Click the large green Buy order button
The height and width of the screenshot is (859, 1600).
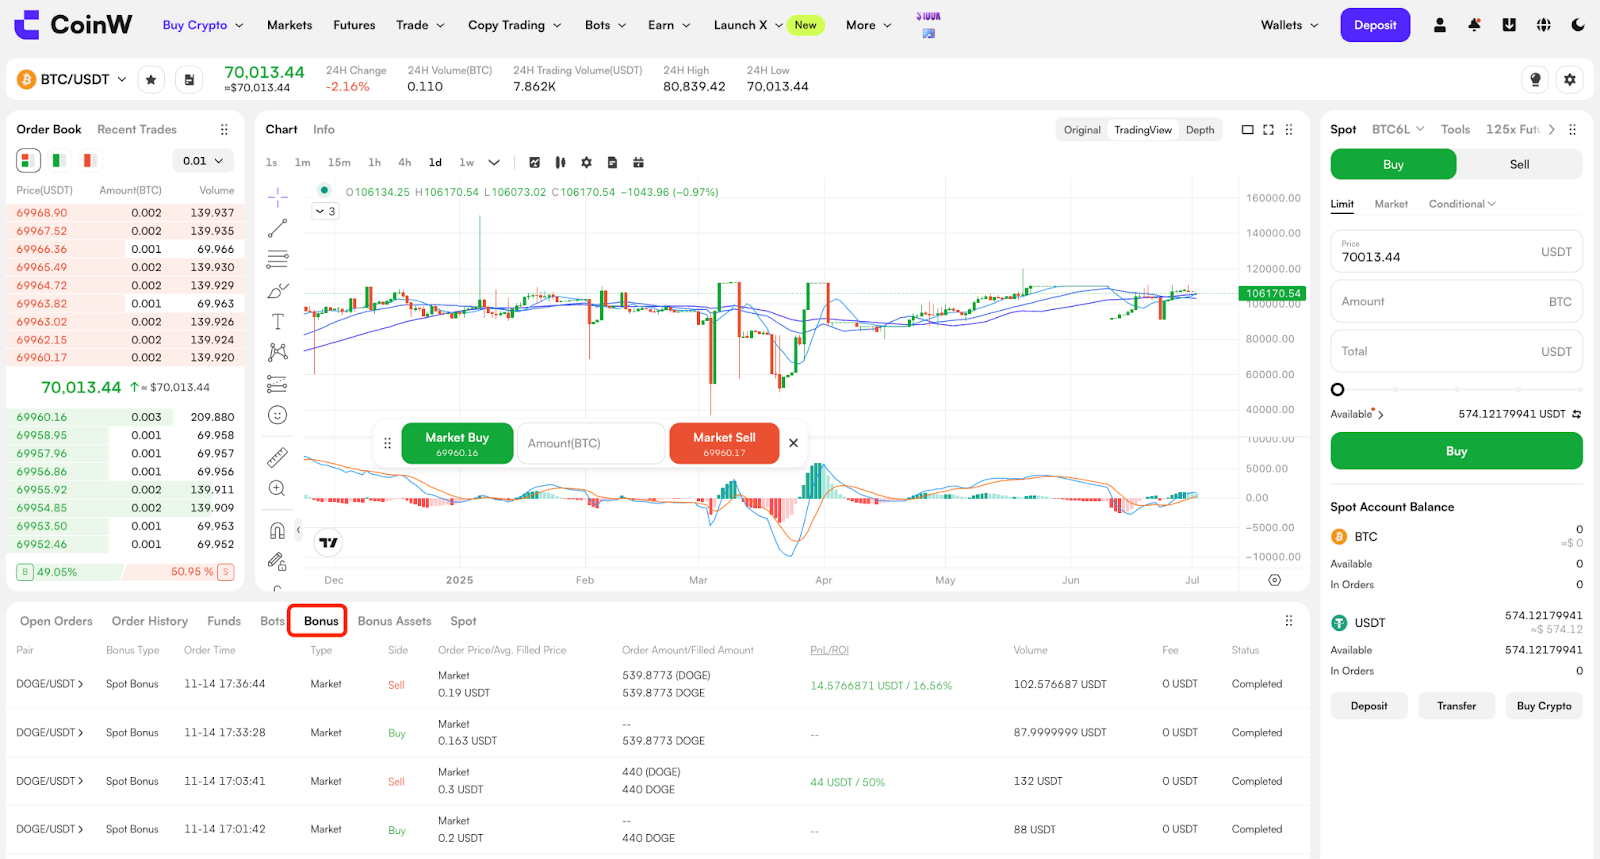(1456, 451)
